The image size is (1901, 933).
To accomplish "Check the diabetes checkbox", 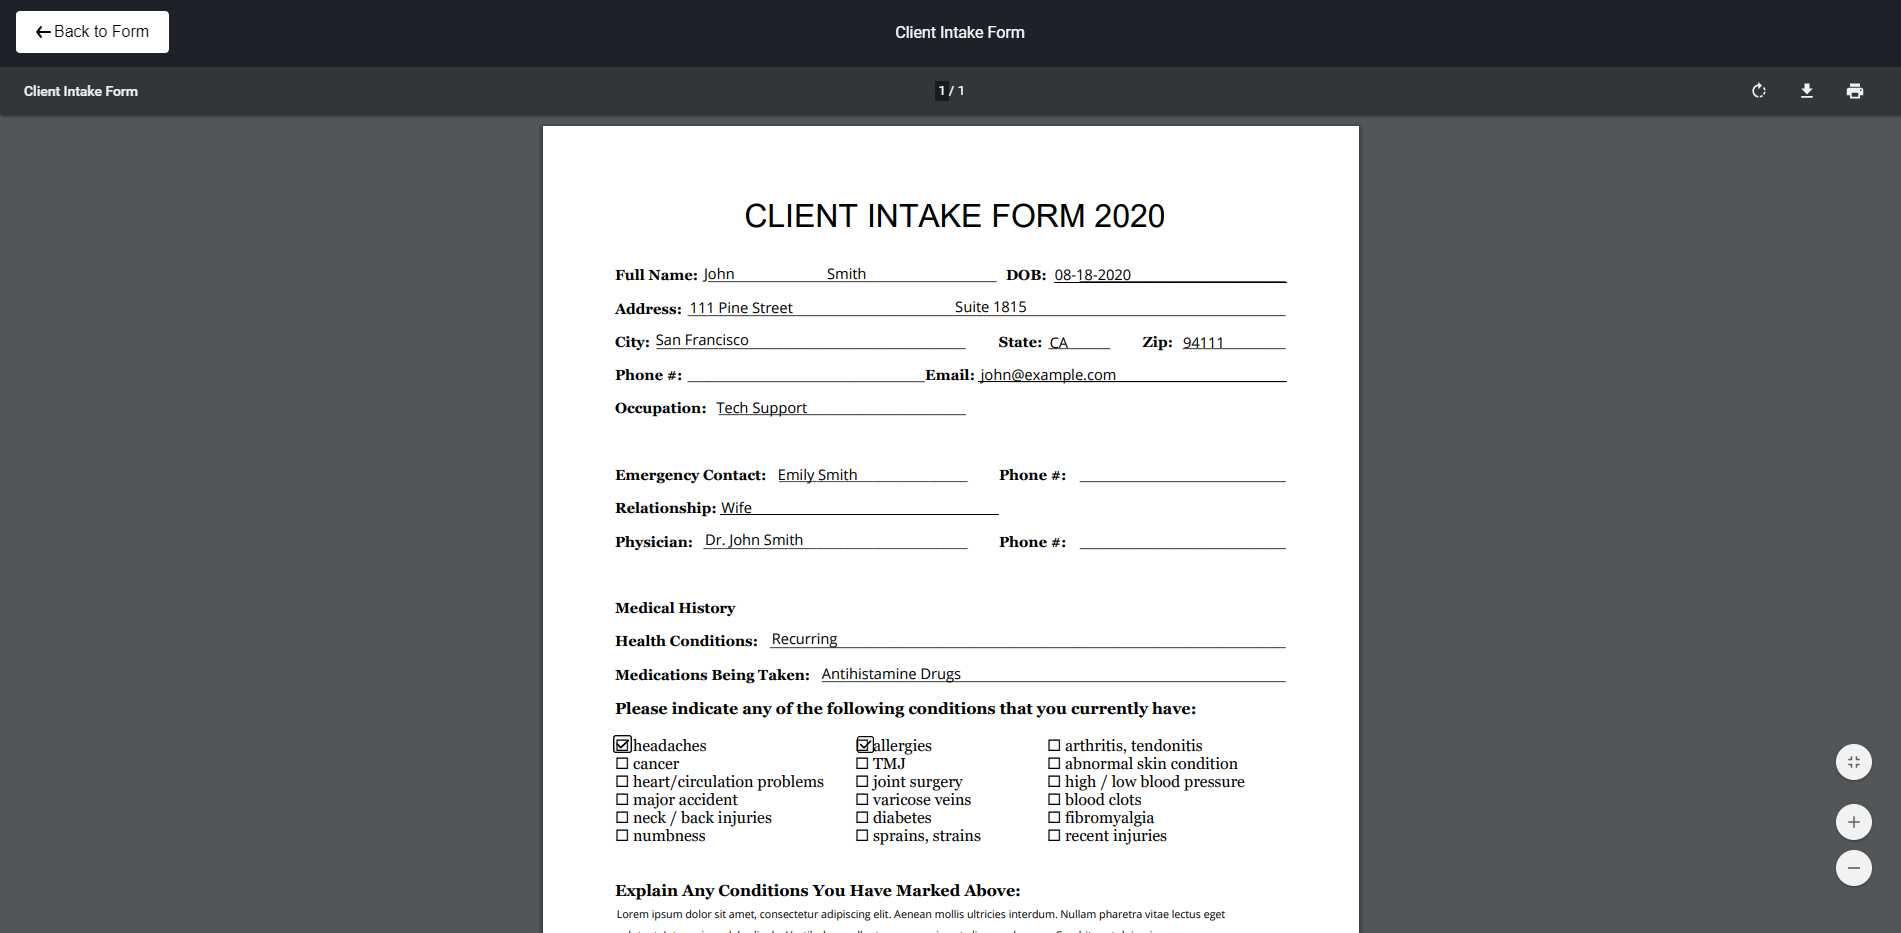I will pos(862,818).
